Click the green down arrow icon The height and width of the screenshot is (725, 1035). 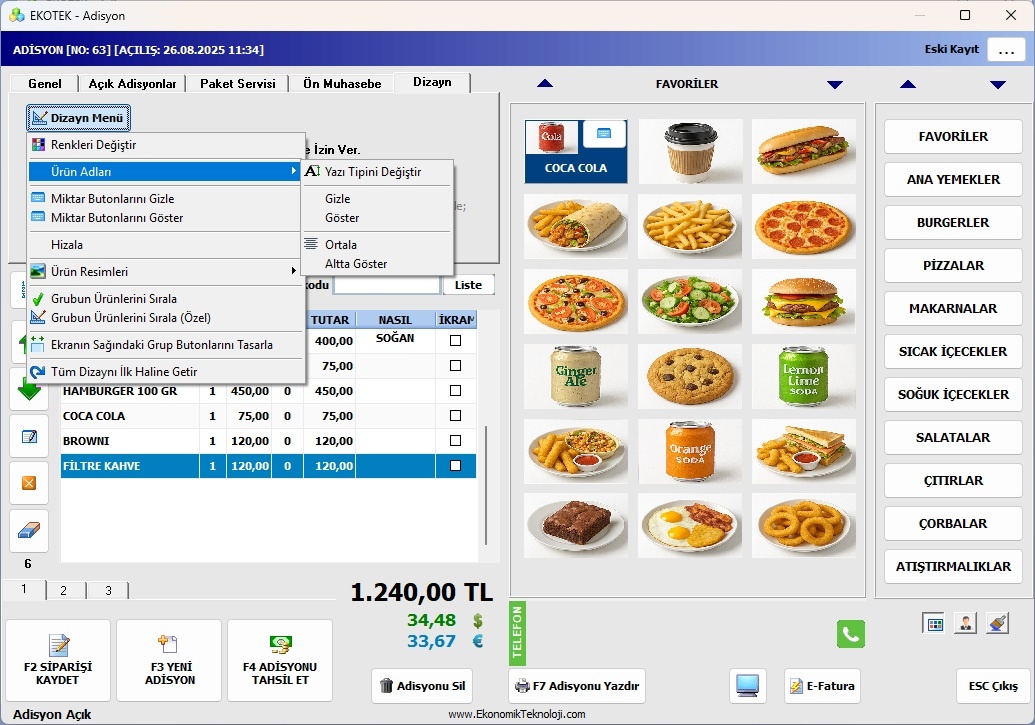pyautogui.click(x=29, y=391)
